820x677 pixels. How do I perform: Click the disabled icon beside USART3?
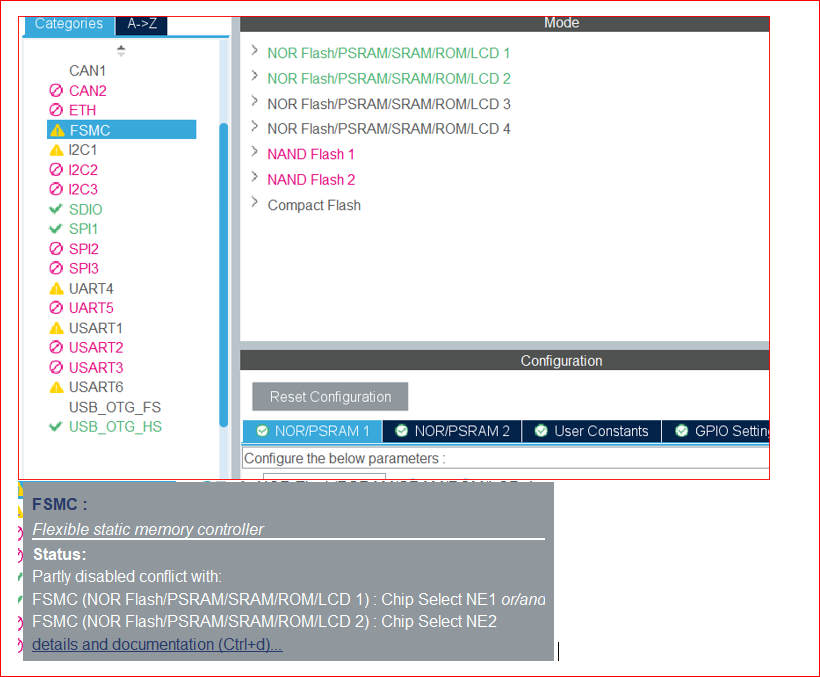tap(56, 368)
